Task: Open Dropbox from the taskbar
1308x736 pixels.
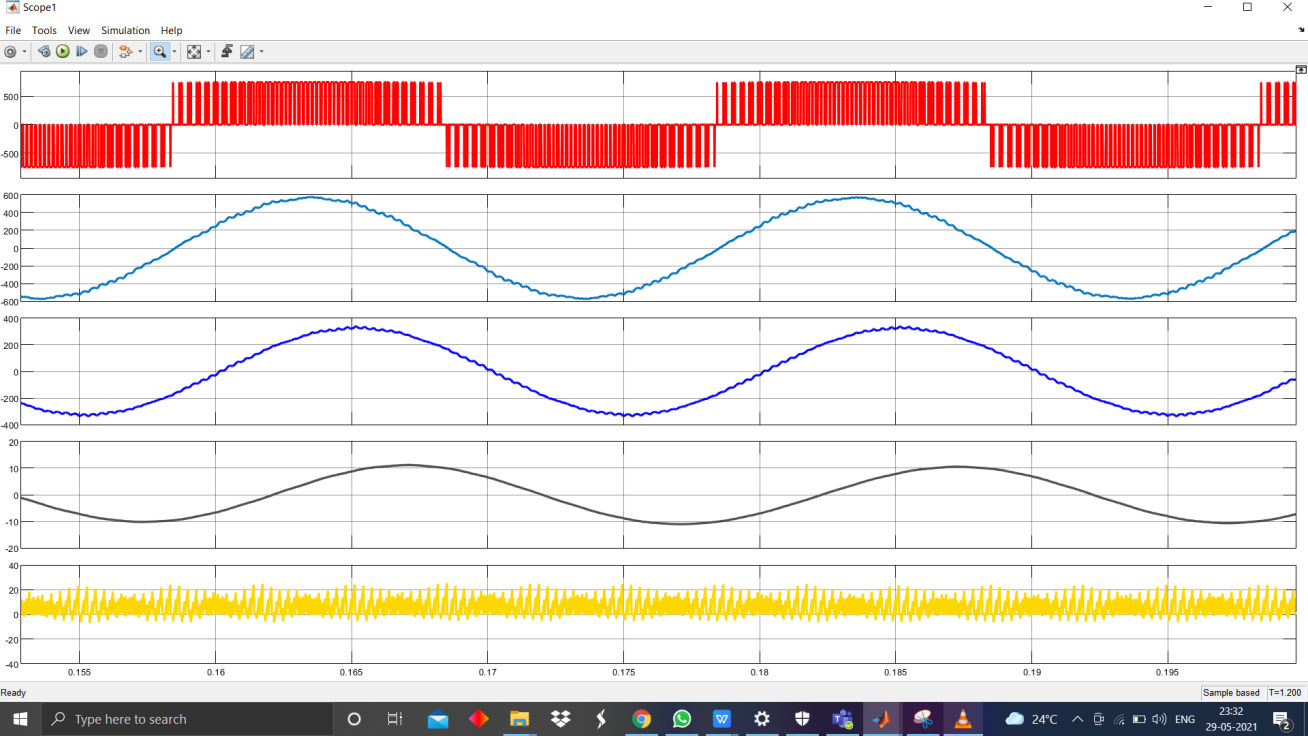Action: pyautogui.click(x=560, y=719)
